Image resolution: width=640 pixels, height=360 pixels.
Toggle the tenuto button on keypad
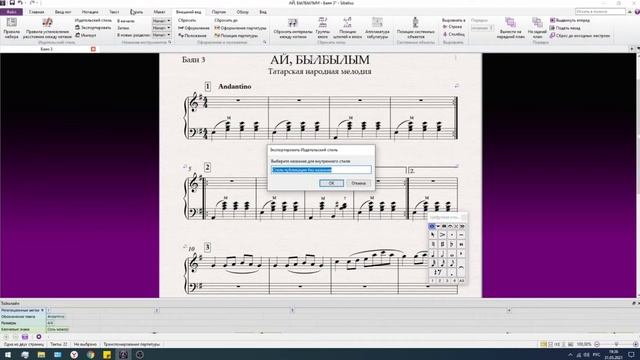tap(461, 235)
